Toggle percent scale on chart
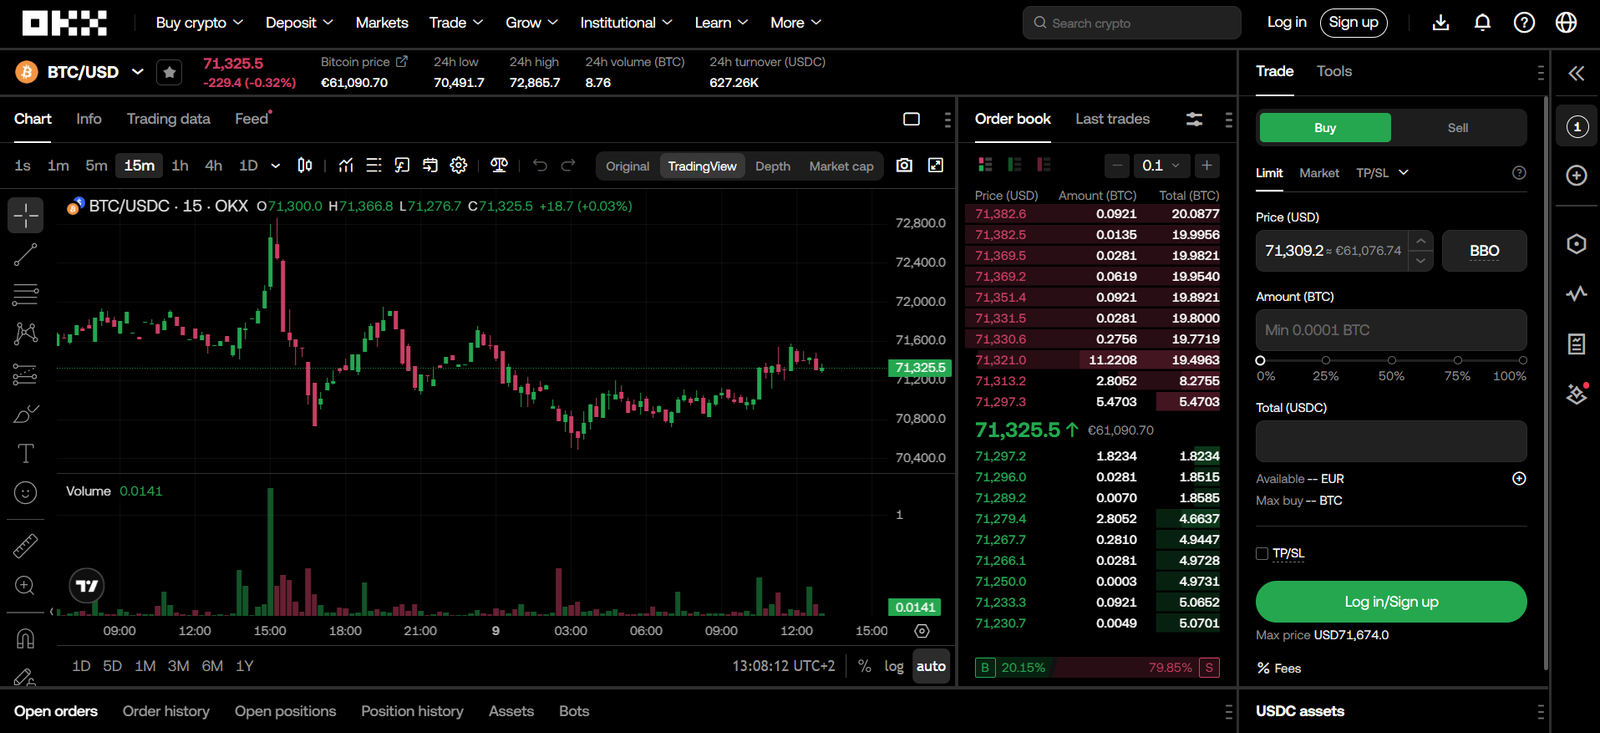The height and width of the screenshot is (733, 1600). (x=864, y=666)
